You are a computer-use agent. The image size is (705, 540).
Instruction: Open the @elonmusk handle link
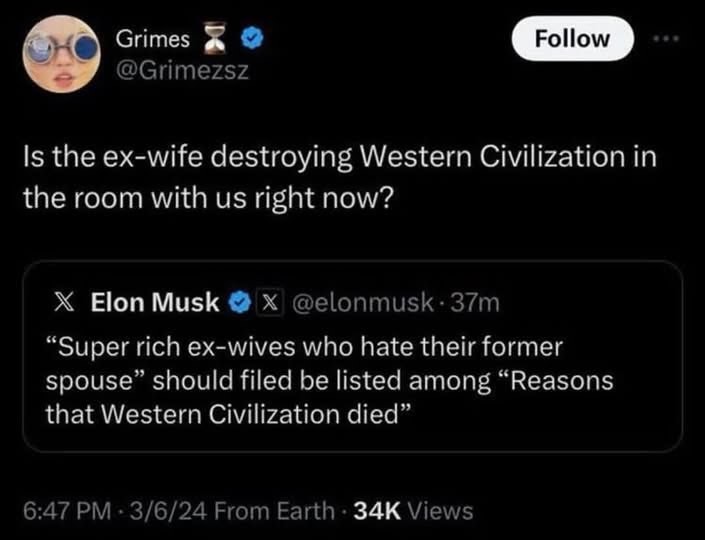tap(363, 303)
